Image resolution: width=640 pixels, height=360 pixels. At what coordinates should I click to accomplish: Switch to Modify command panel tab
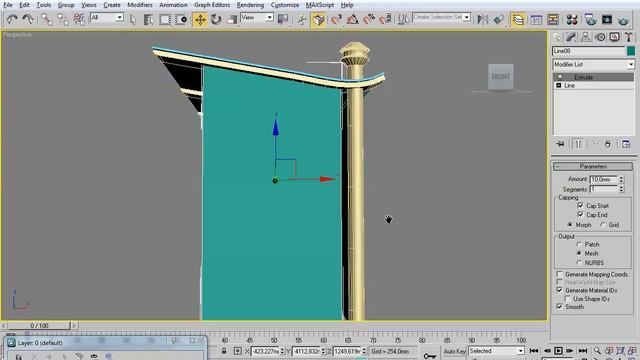click(571, 38)
